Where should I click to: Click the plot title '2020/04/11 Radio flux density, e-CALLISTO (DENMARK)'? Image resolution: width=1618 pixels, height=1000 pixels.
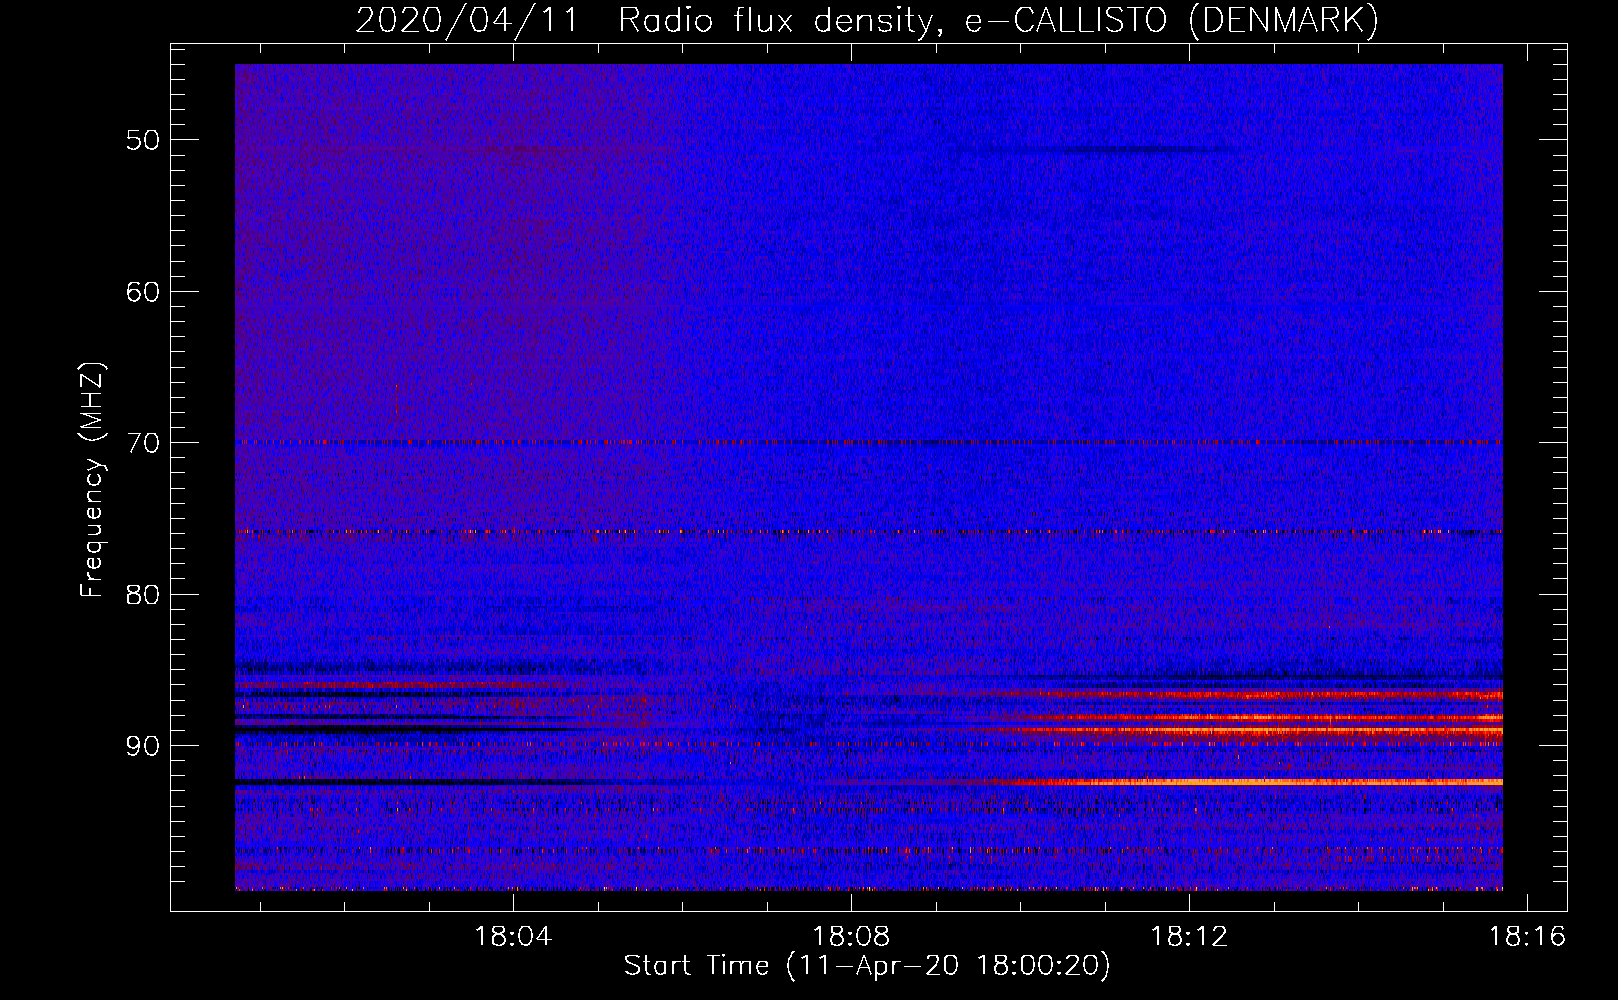click(x=867, y=21)
